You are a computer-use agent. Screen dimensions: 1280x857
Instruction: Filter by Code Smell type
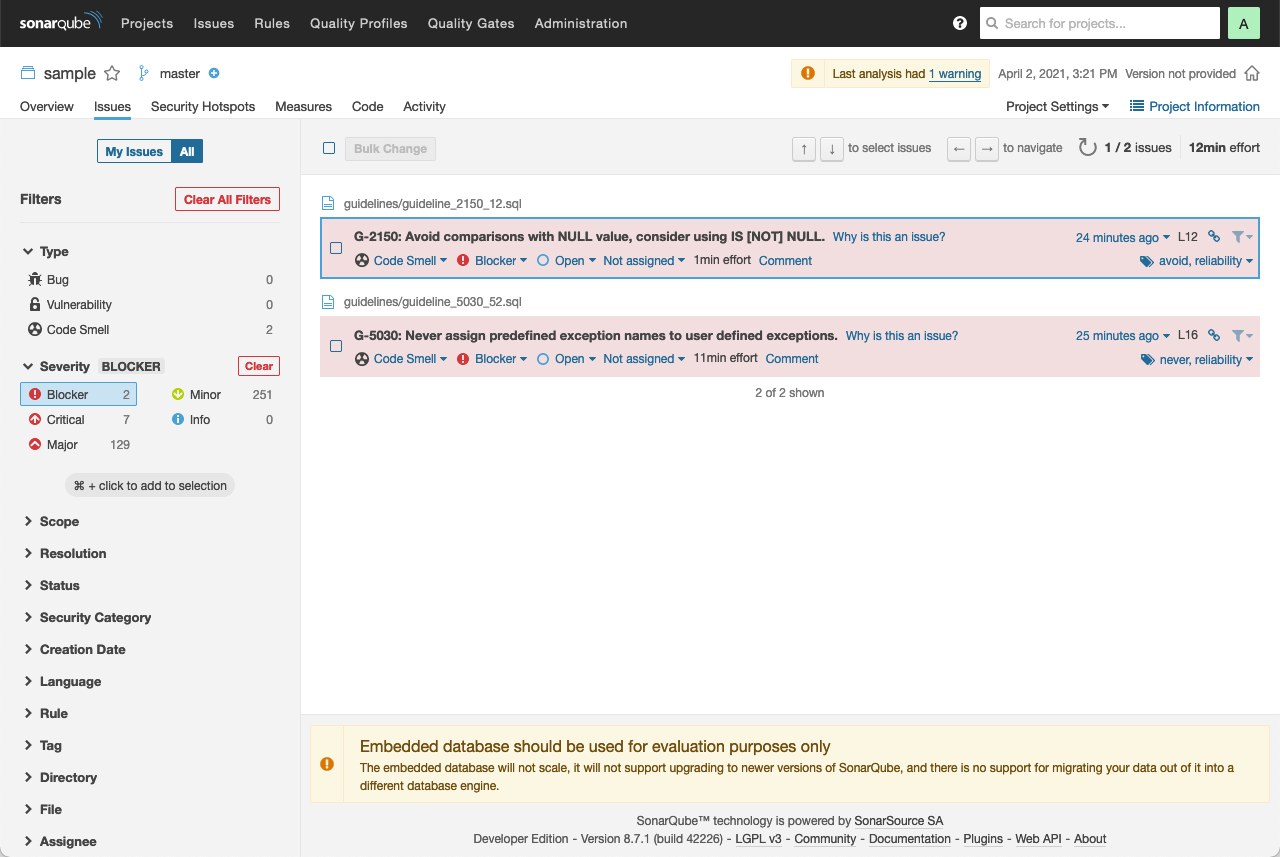(x=150, y=330)
